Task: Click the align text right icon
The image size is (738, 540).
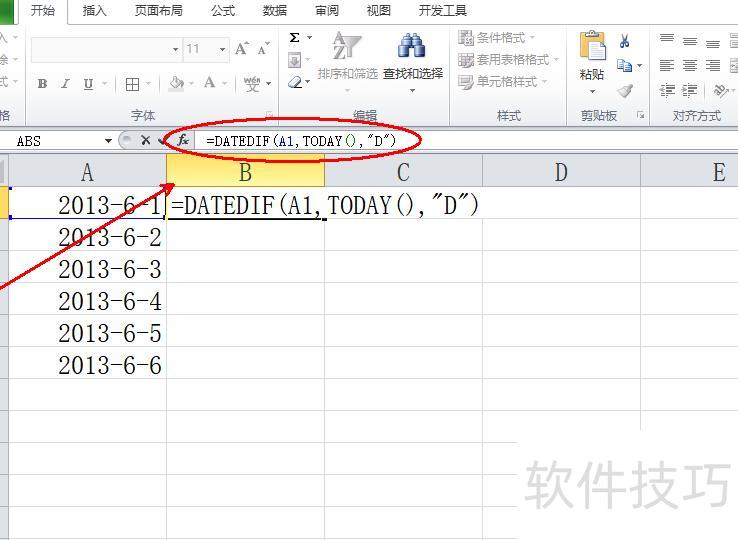Action: click(x=713, y=65)
